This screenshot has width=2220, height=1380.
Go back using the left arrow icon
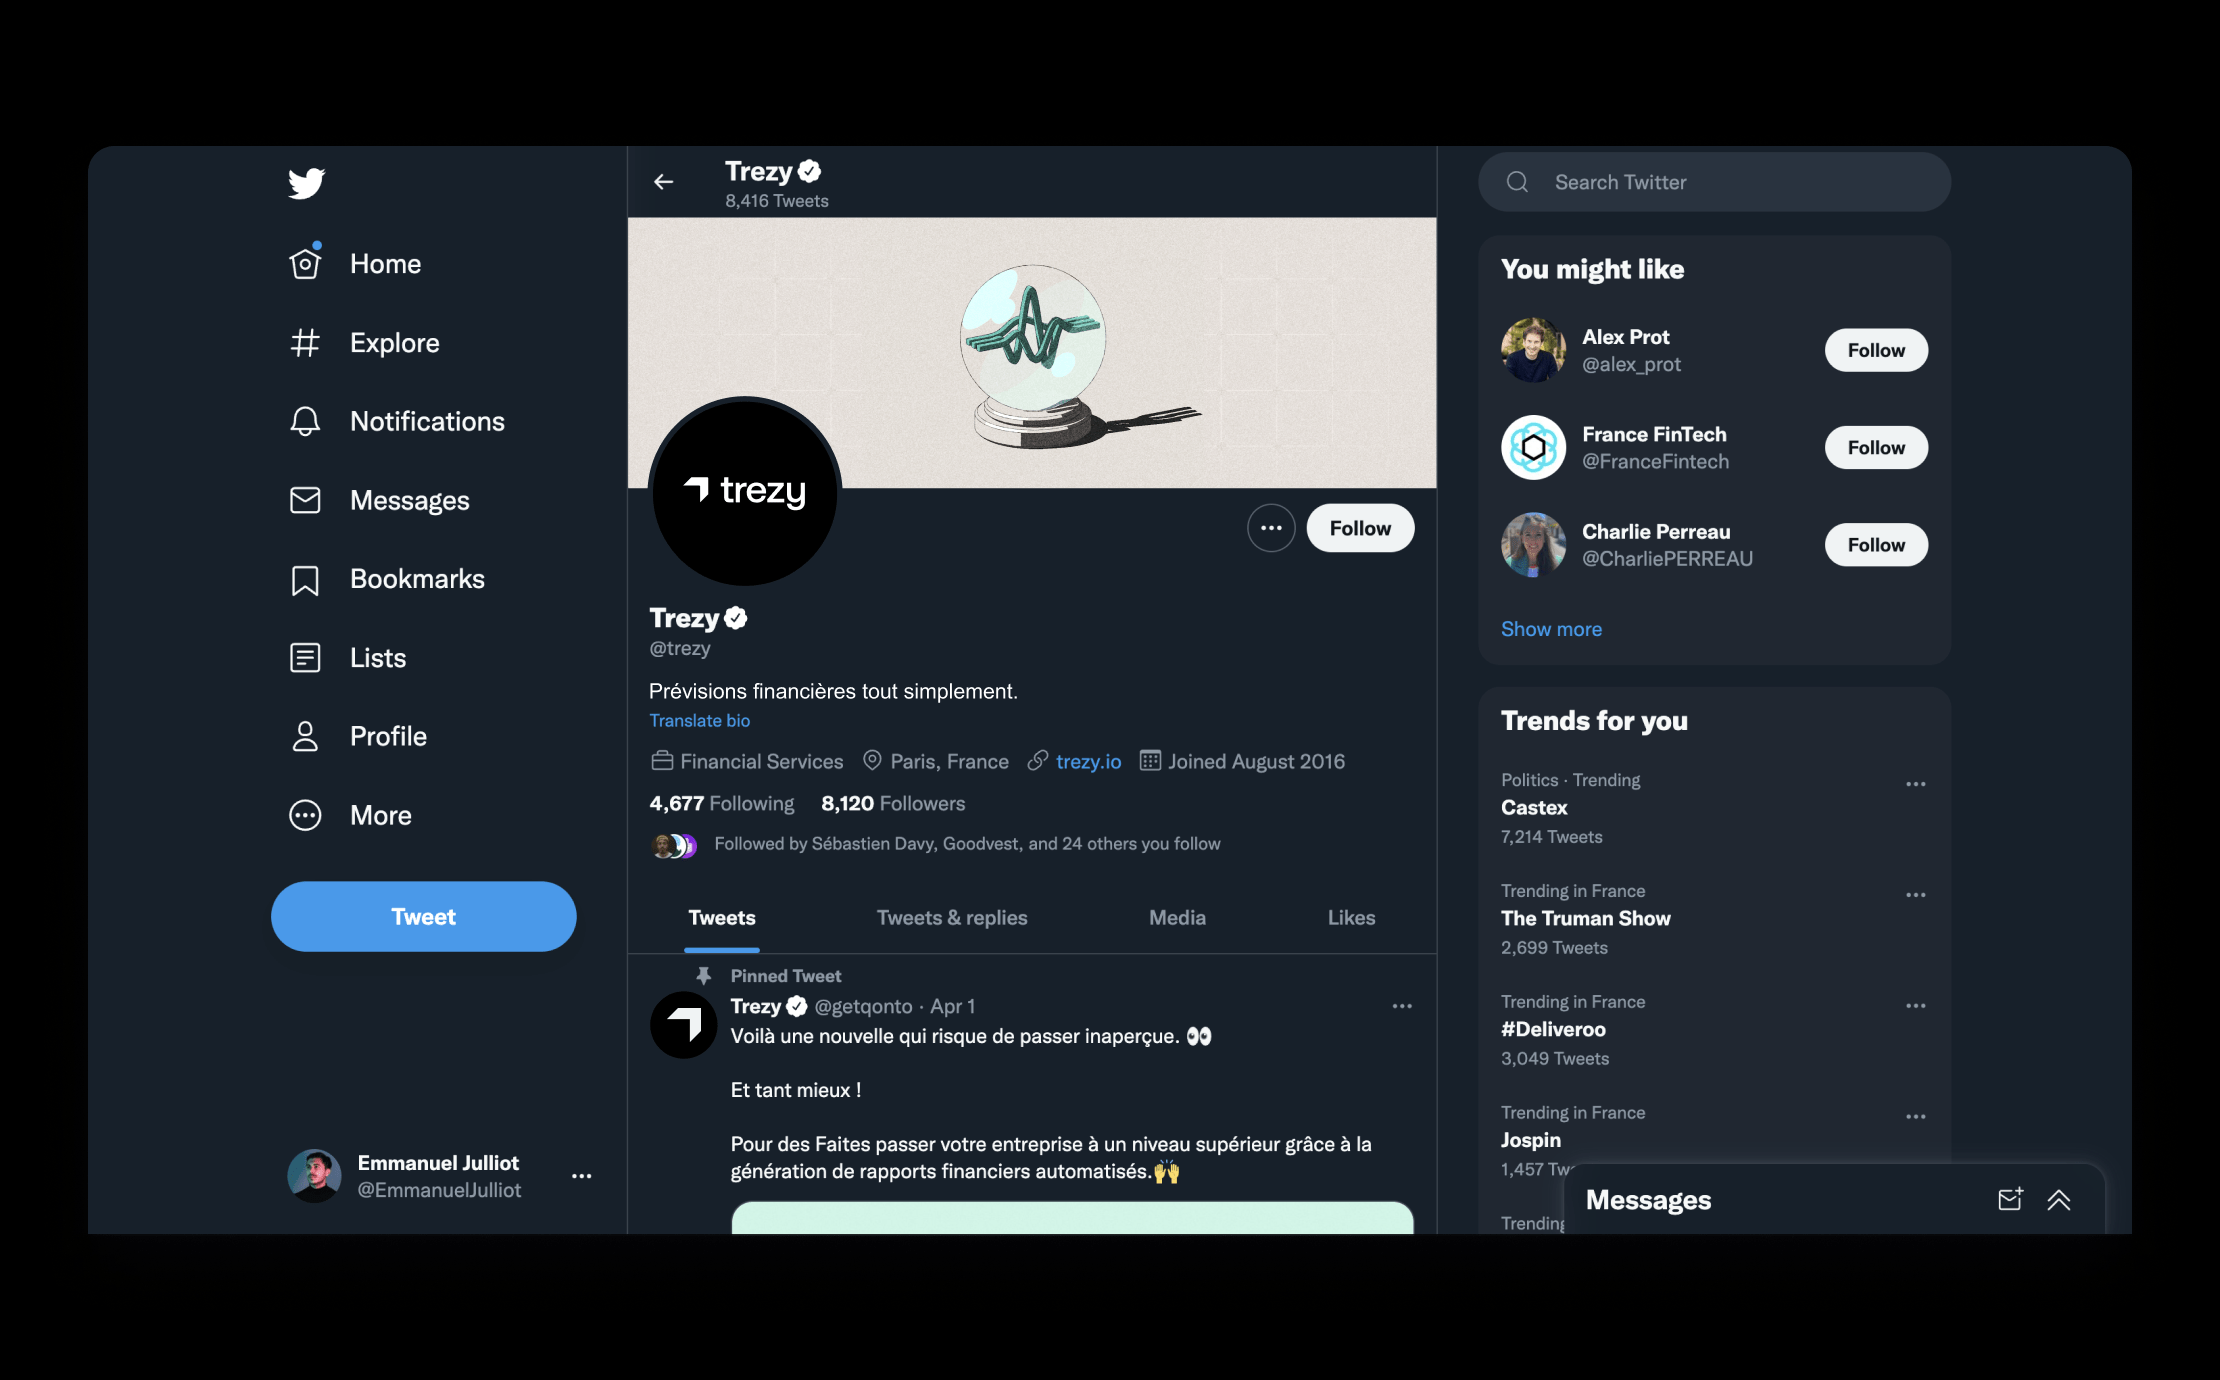click(x=663, y=182)
